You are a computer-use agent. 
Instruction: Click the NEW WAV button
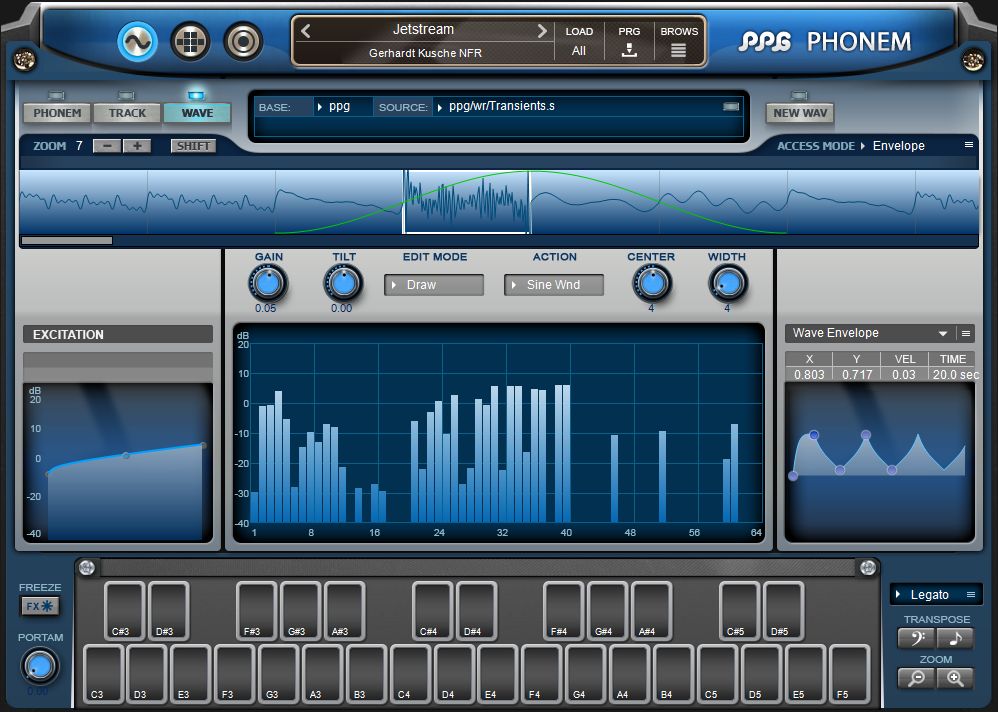point(800,113)
